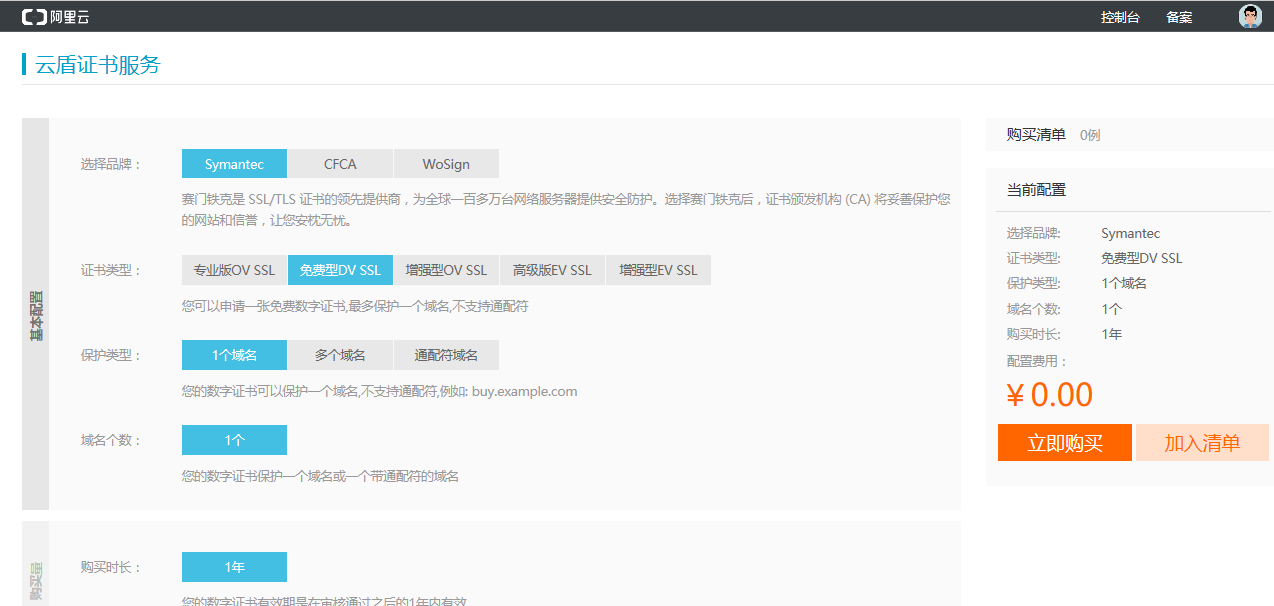The image size is (1274, 606).
Task: Choose 增强型EV SSL certificate type
Action: pyautogui.click(x=658, y=270)
